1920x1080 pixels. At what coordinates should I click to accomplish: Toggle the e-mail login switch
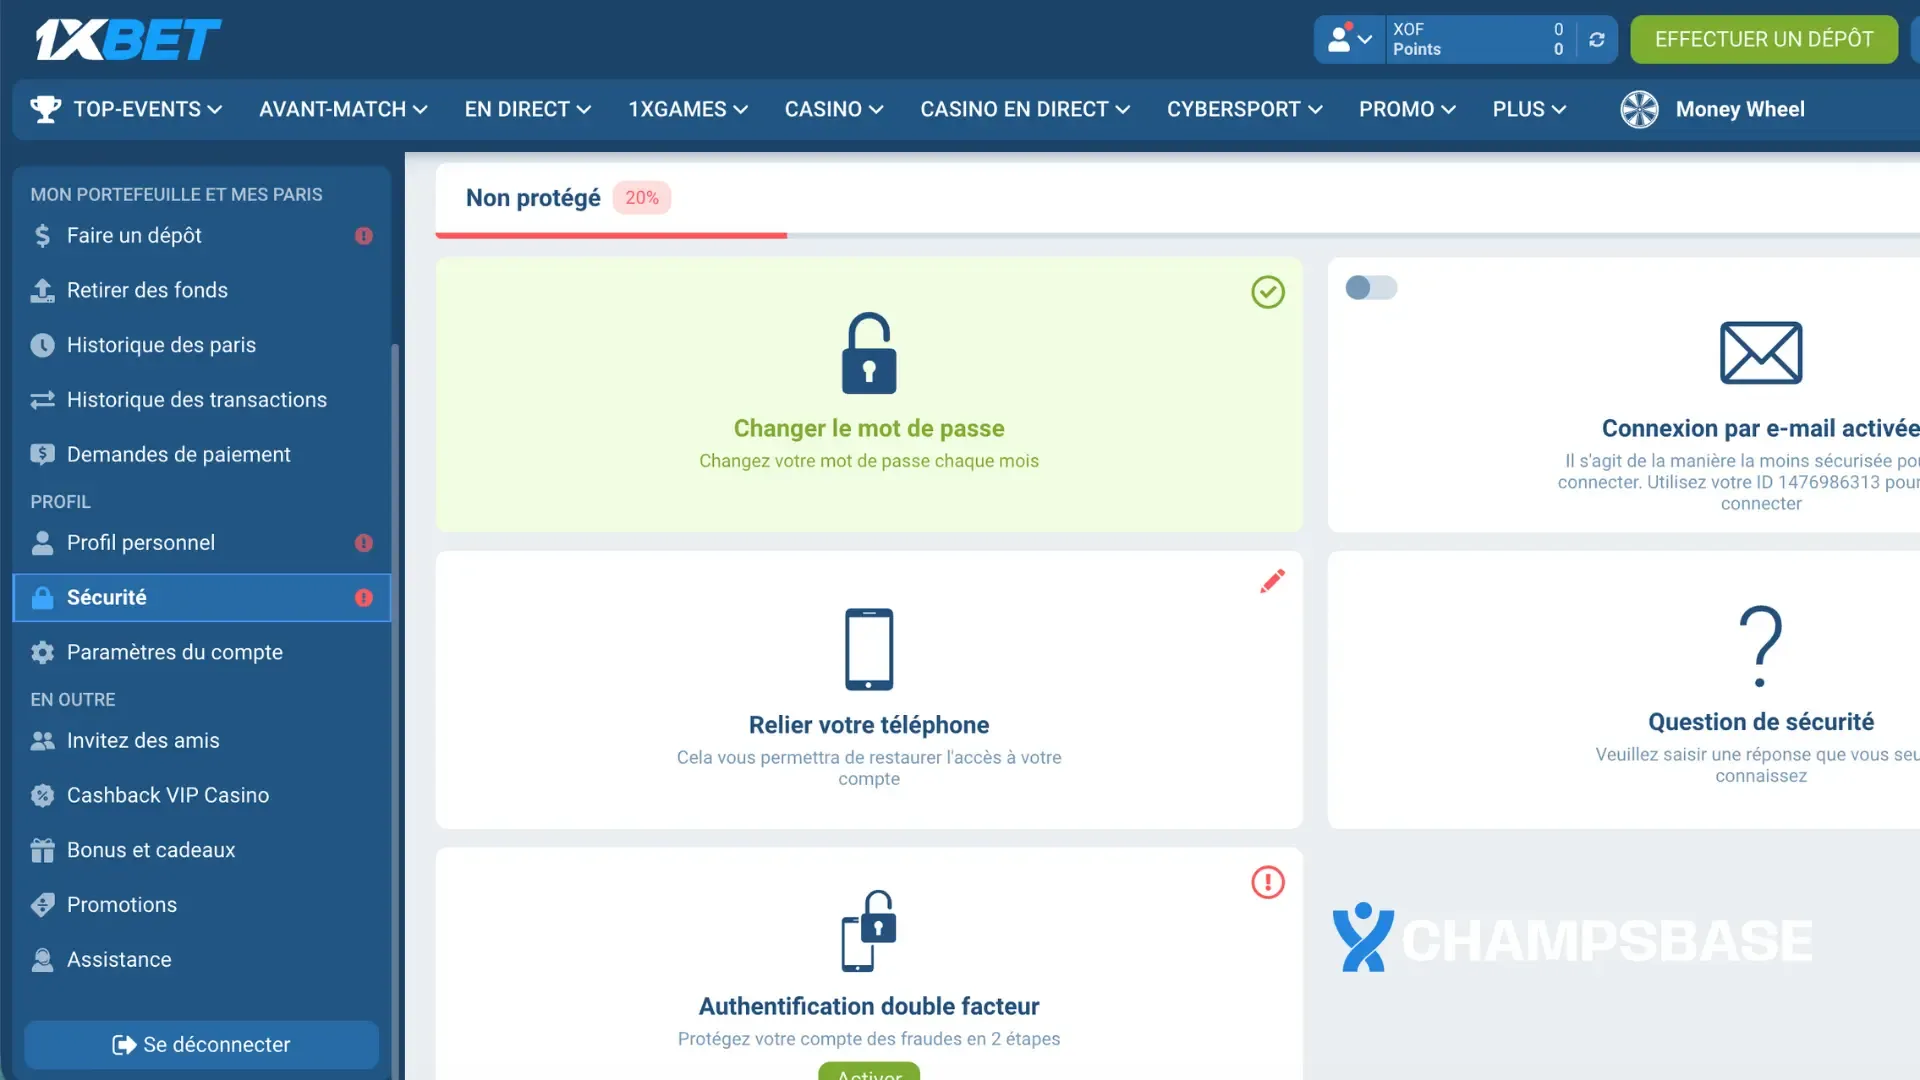(1370, 288)
